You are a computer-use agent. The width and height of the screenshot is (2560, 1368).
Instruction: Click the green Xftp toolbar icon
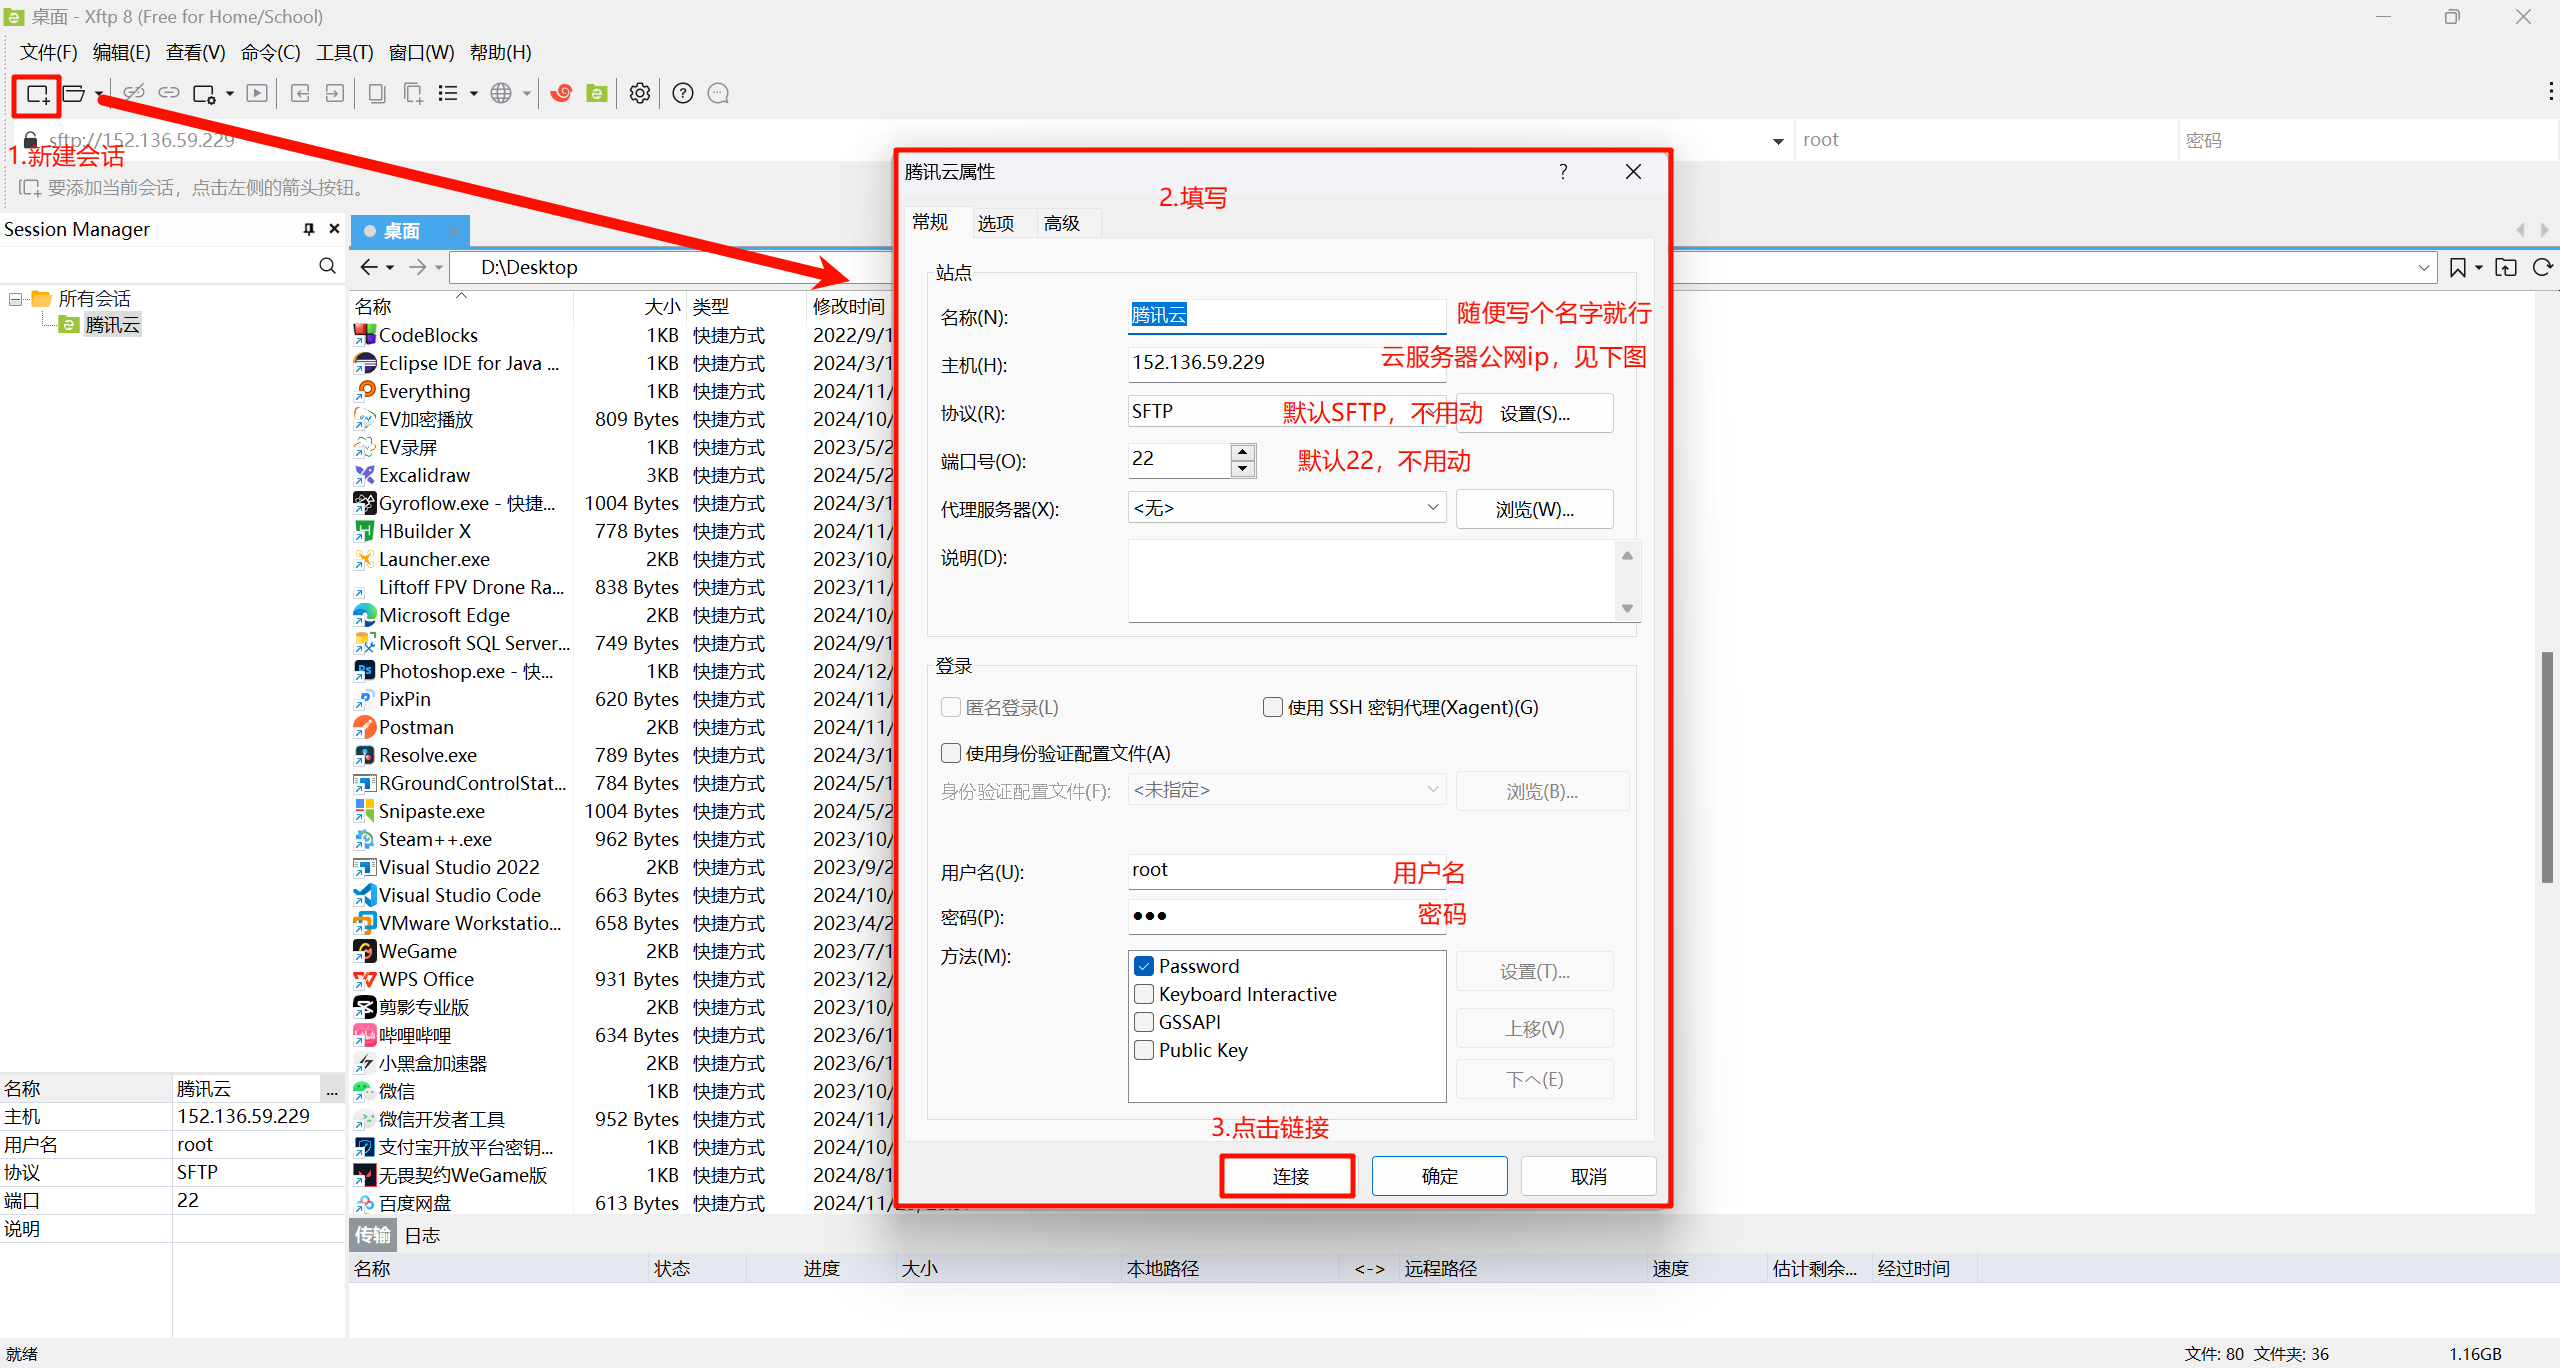pos(597,94)
